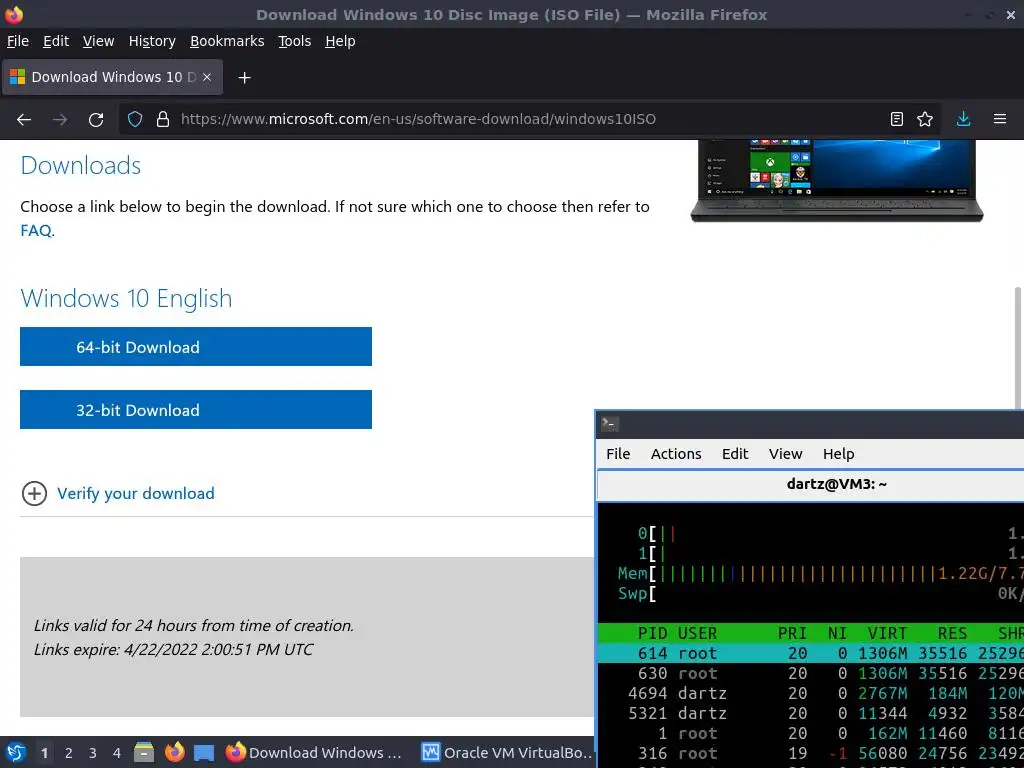Click the Windows 10 laptop image
The image size is (1024, 768).
tap(837, 181)
